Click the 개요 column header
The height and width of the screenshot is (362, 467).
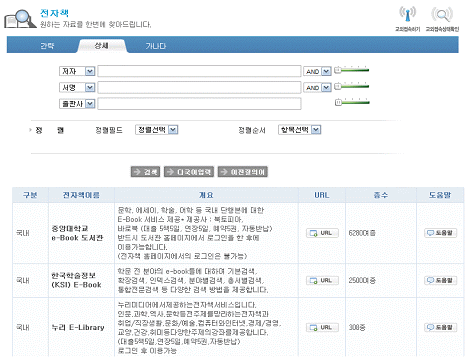coord(206,195)
